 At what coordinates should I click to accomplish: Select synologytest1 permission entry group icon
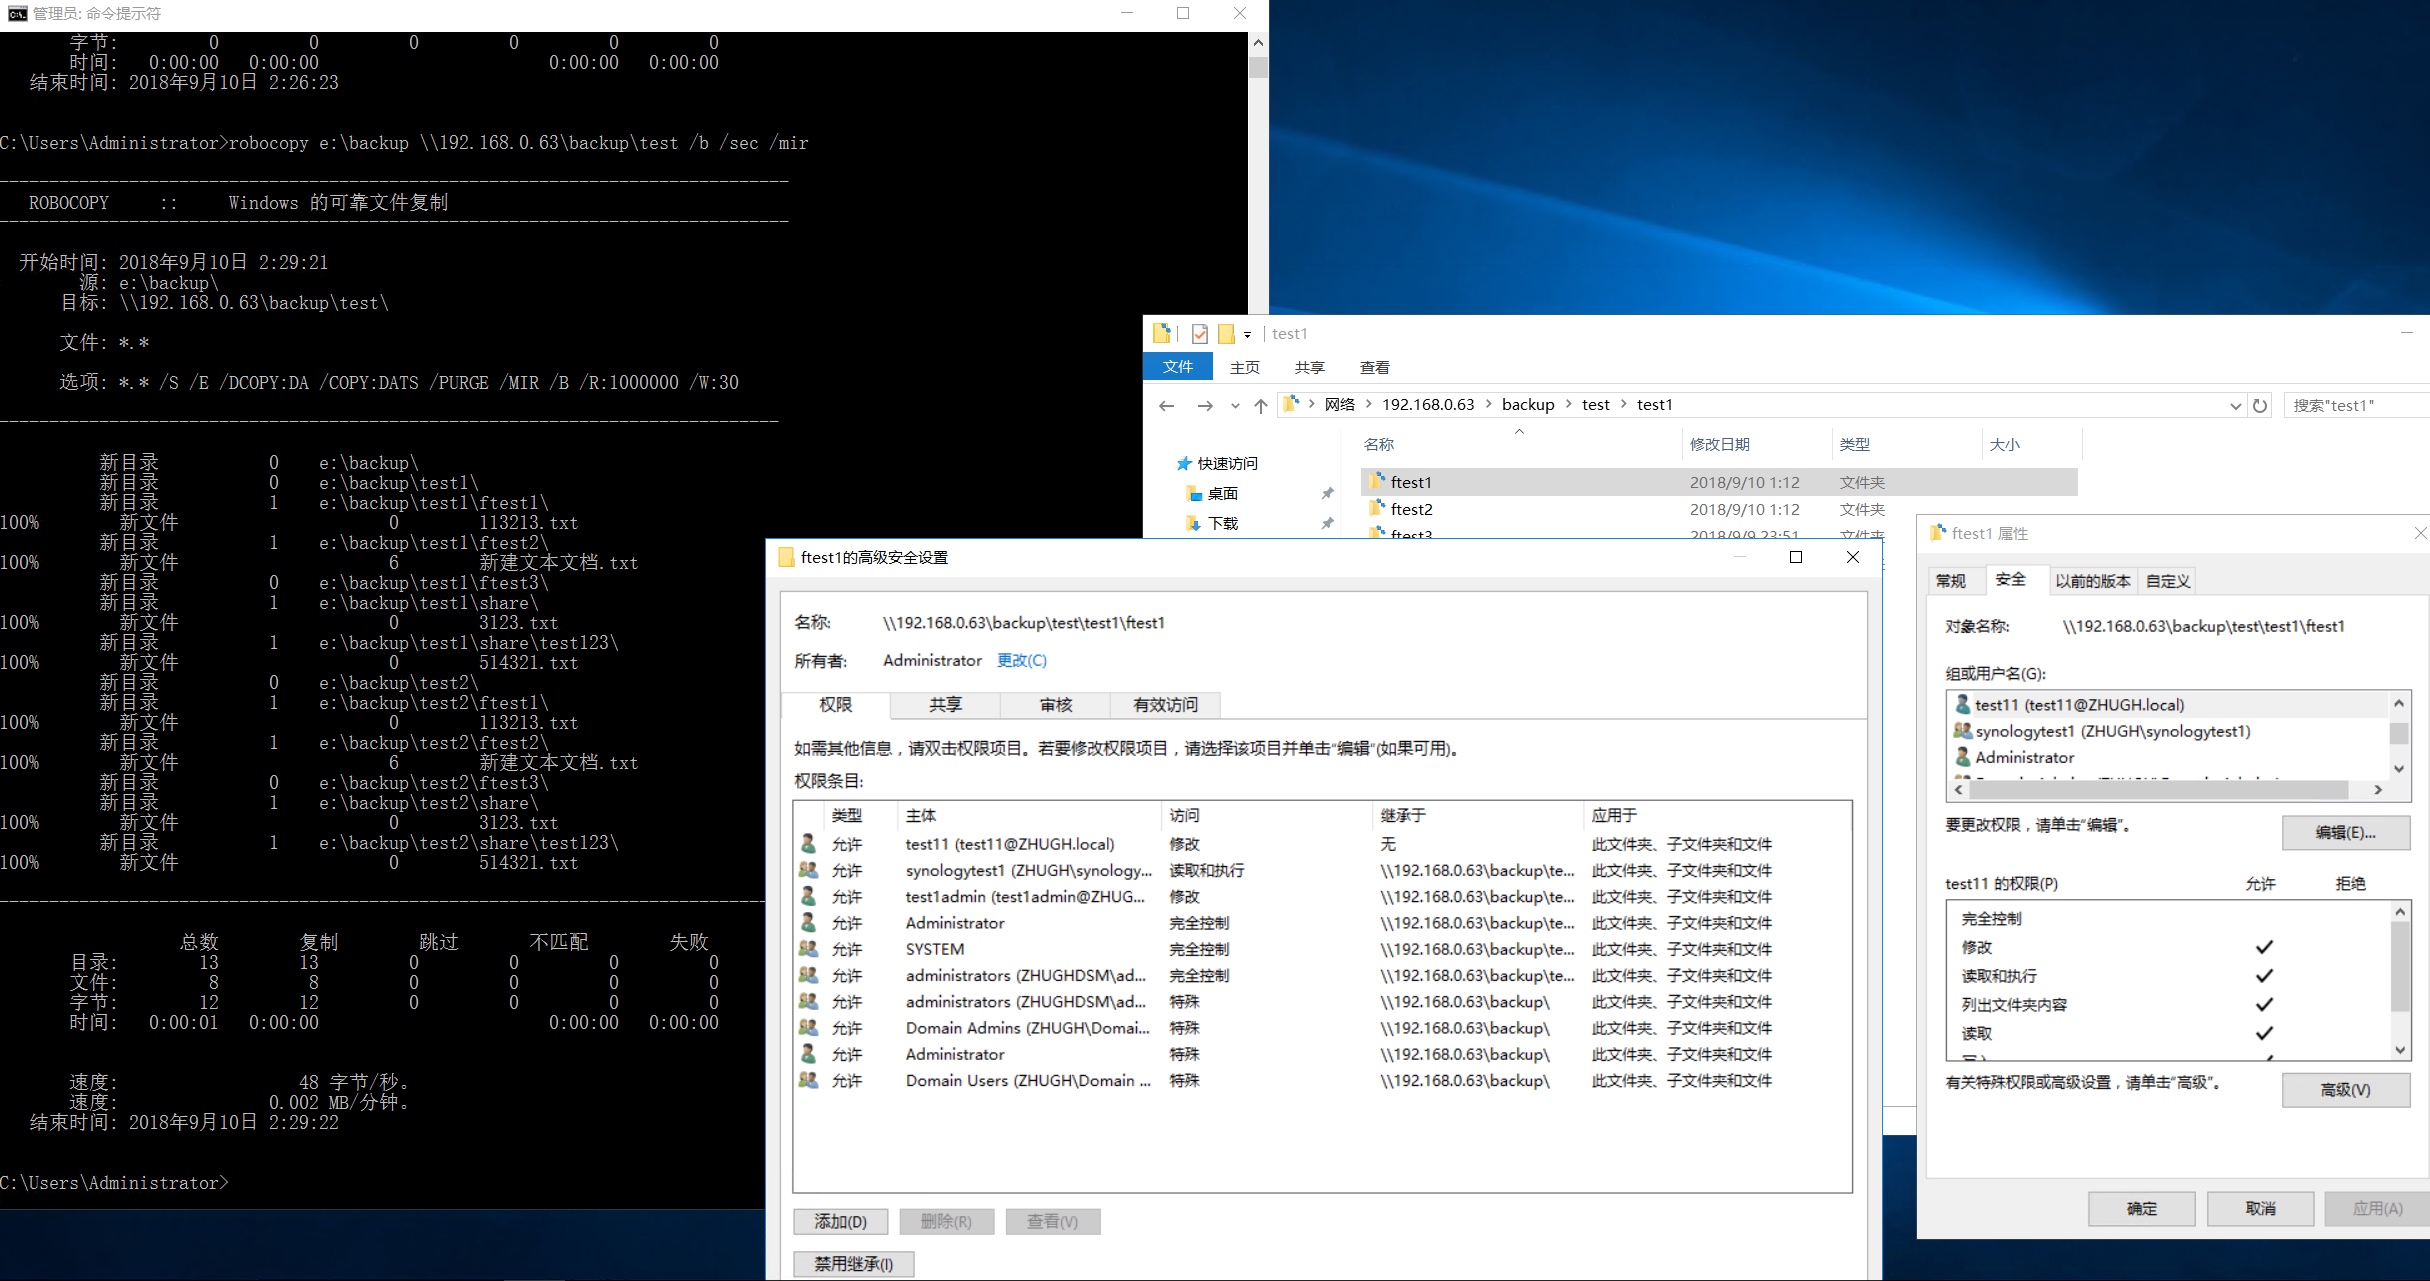coord(808,870)
